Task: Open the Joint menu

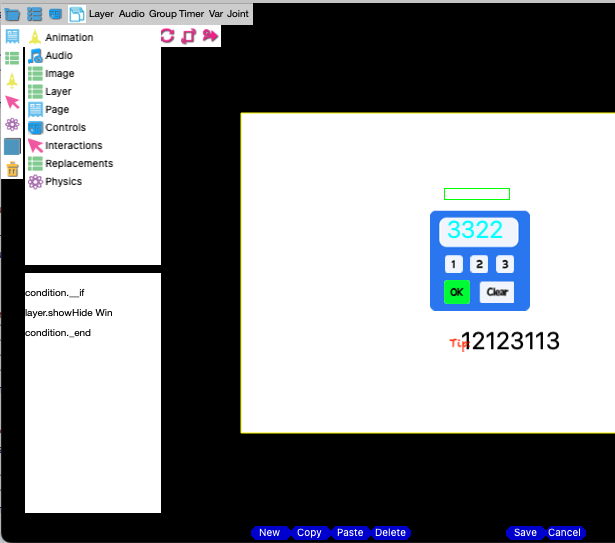Action: (x=238, y=14)
